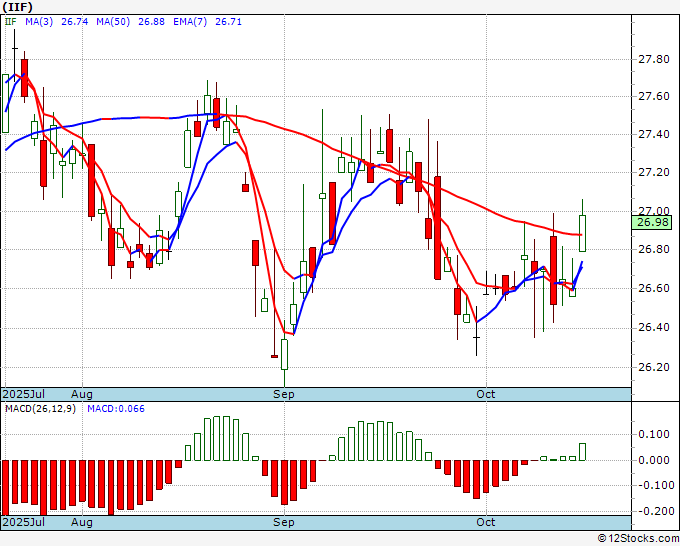Open the 12Stocks.com copyright link
The height and width of the screenshot is (546, 680).
click(x=638, y=539)
